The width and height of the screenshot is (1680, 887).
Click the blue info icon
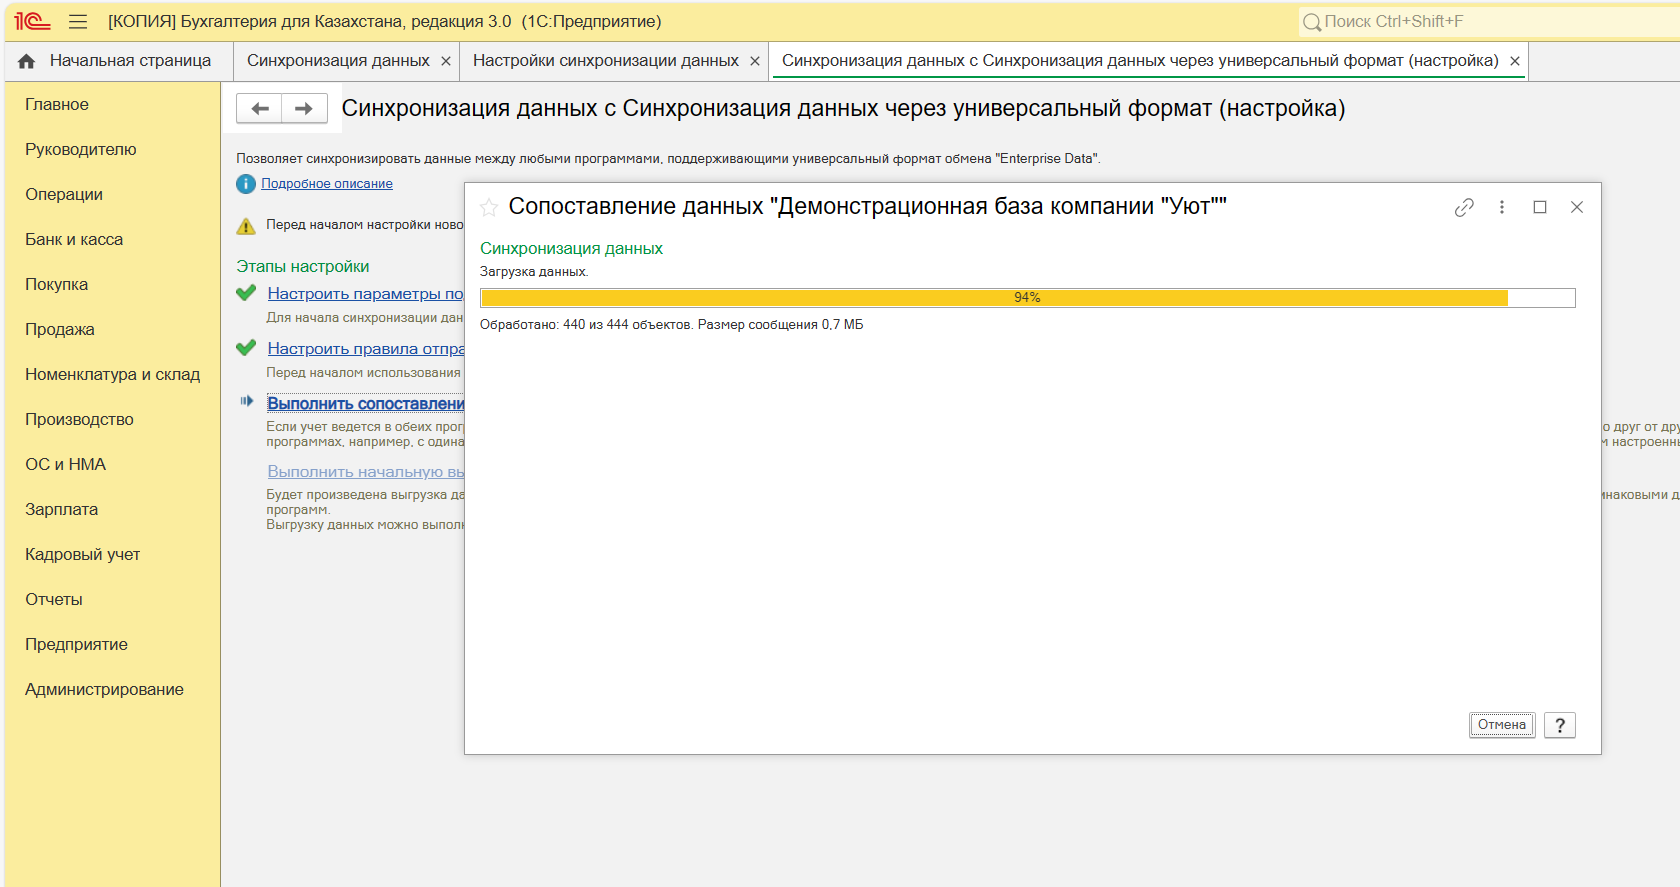[x=246, y=184]
